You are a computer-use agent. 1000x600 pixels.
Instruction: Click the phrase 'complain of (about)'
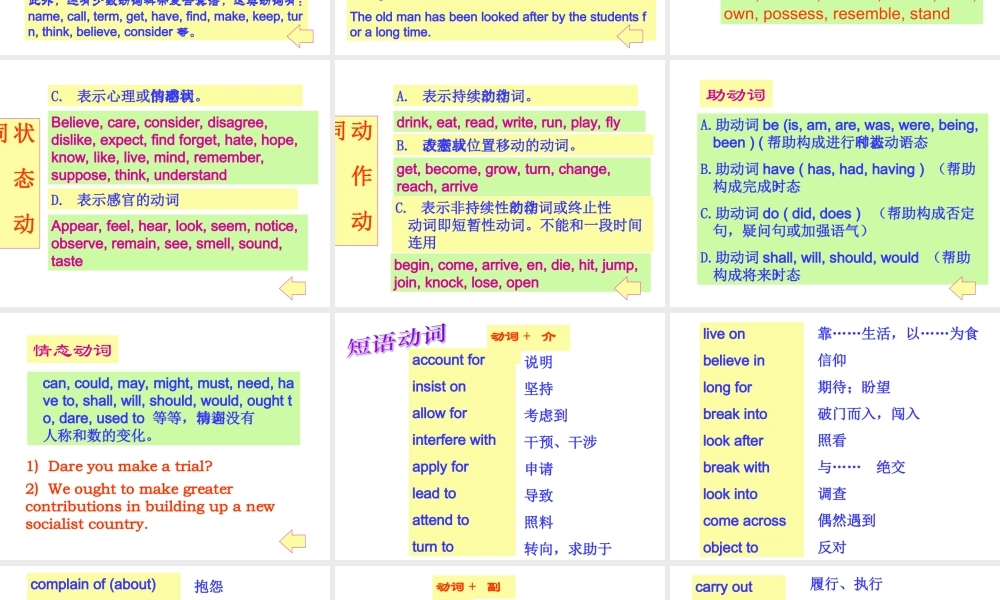pyautogui.click(x=93, y=585)
